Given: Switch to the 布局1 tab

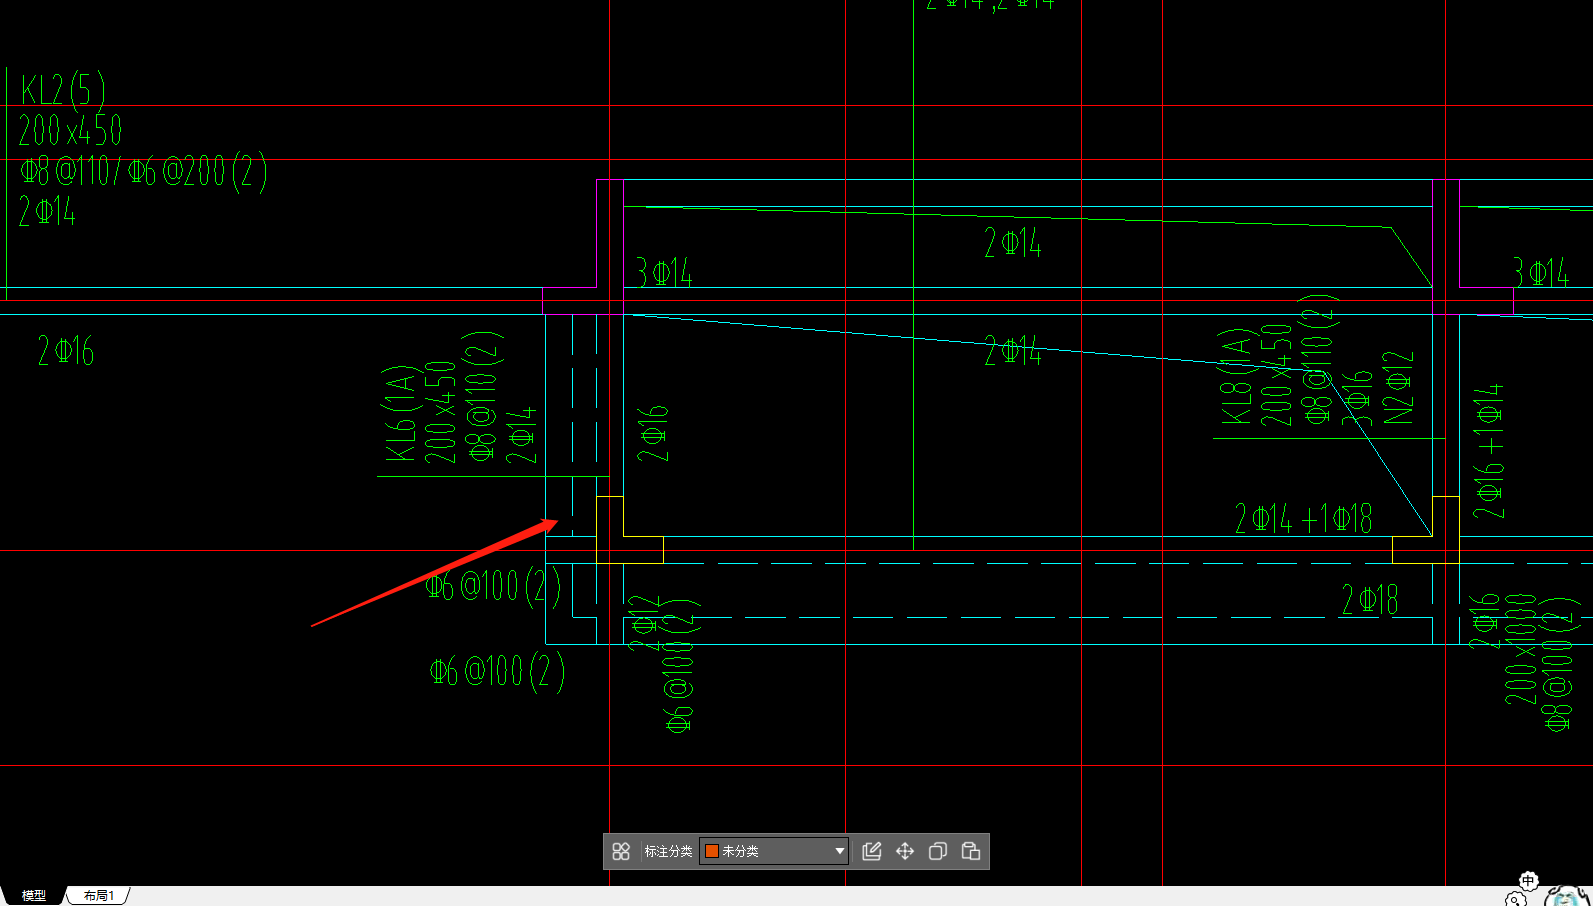Looking at the screenshot, I should point(98,895).
